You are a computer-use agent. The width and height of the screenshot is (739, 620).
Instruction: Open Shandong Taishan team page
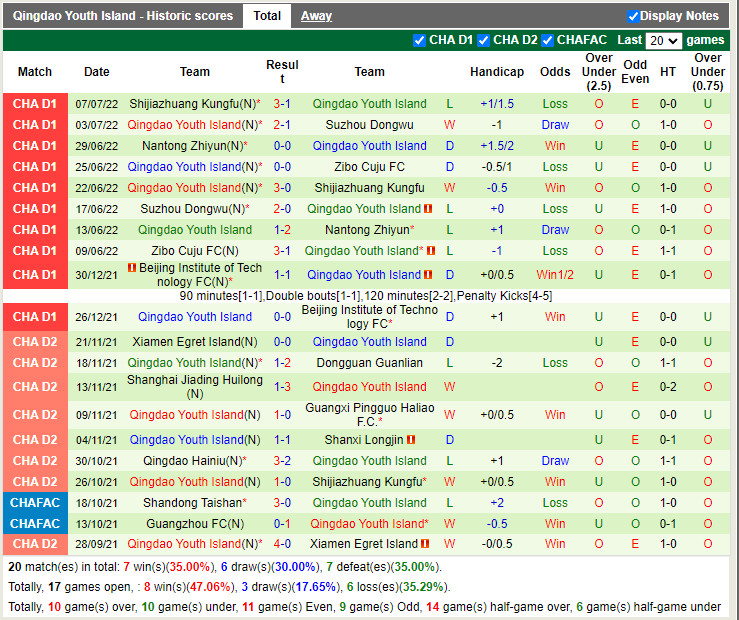[193, 503]
